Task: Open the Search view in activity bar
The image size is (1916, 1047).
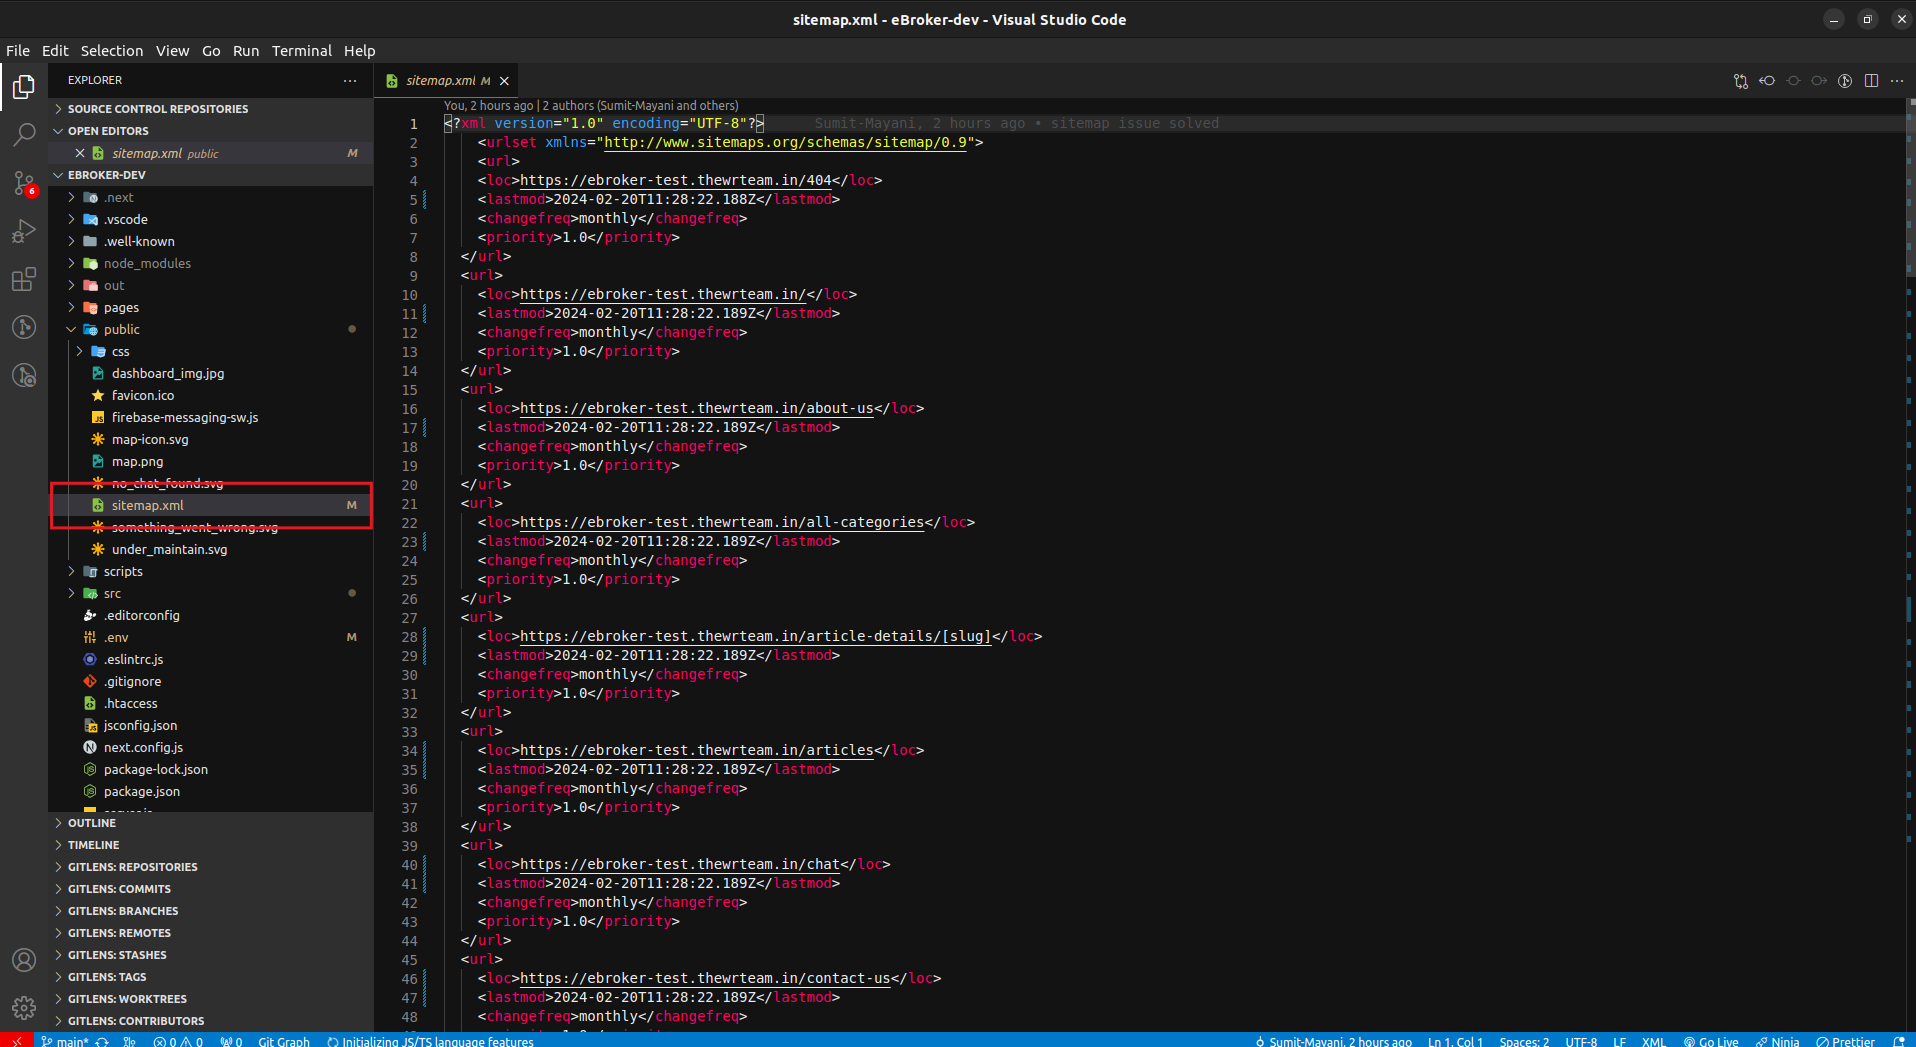Action: (24, 134)
